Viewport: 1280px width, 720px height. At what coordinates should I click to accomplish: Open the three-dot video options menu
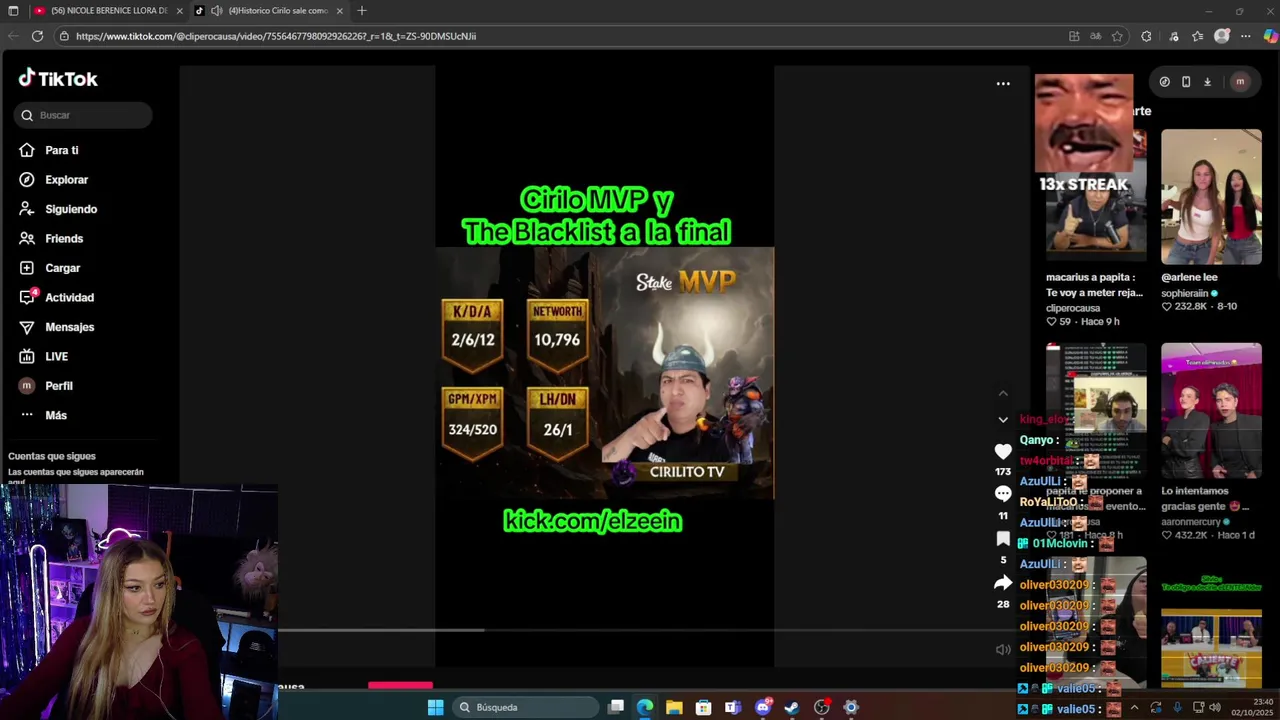(1003, 84)
